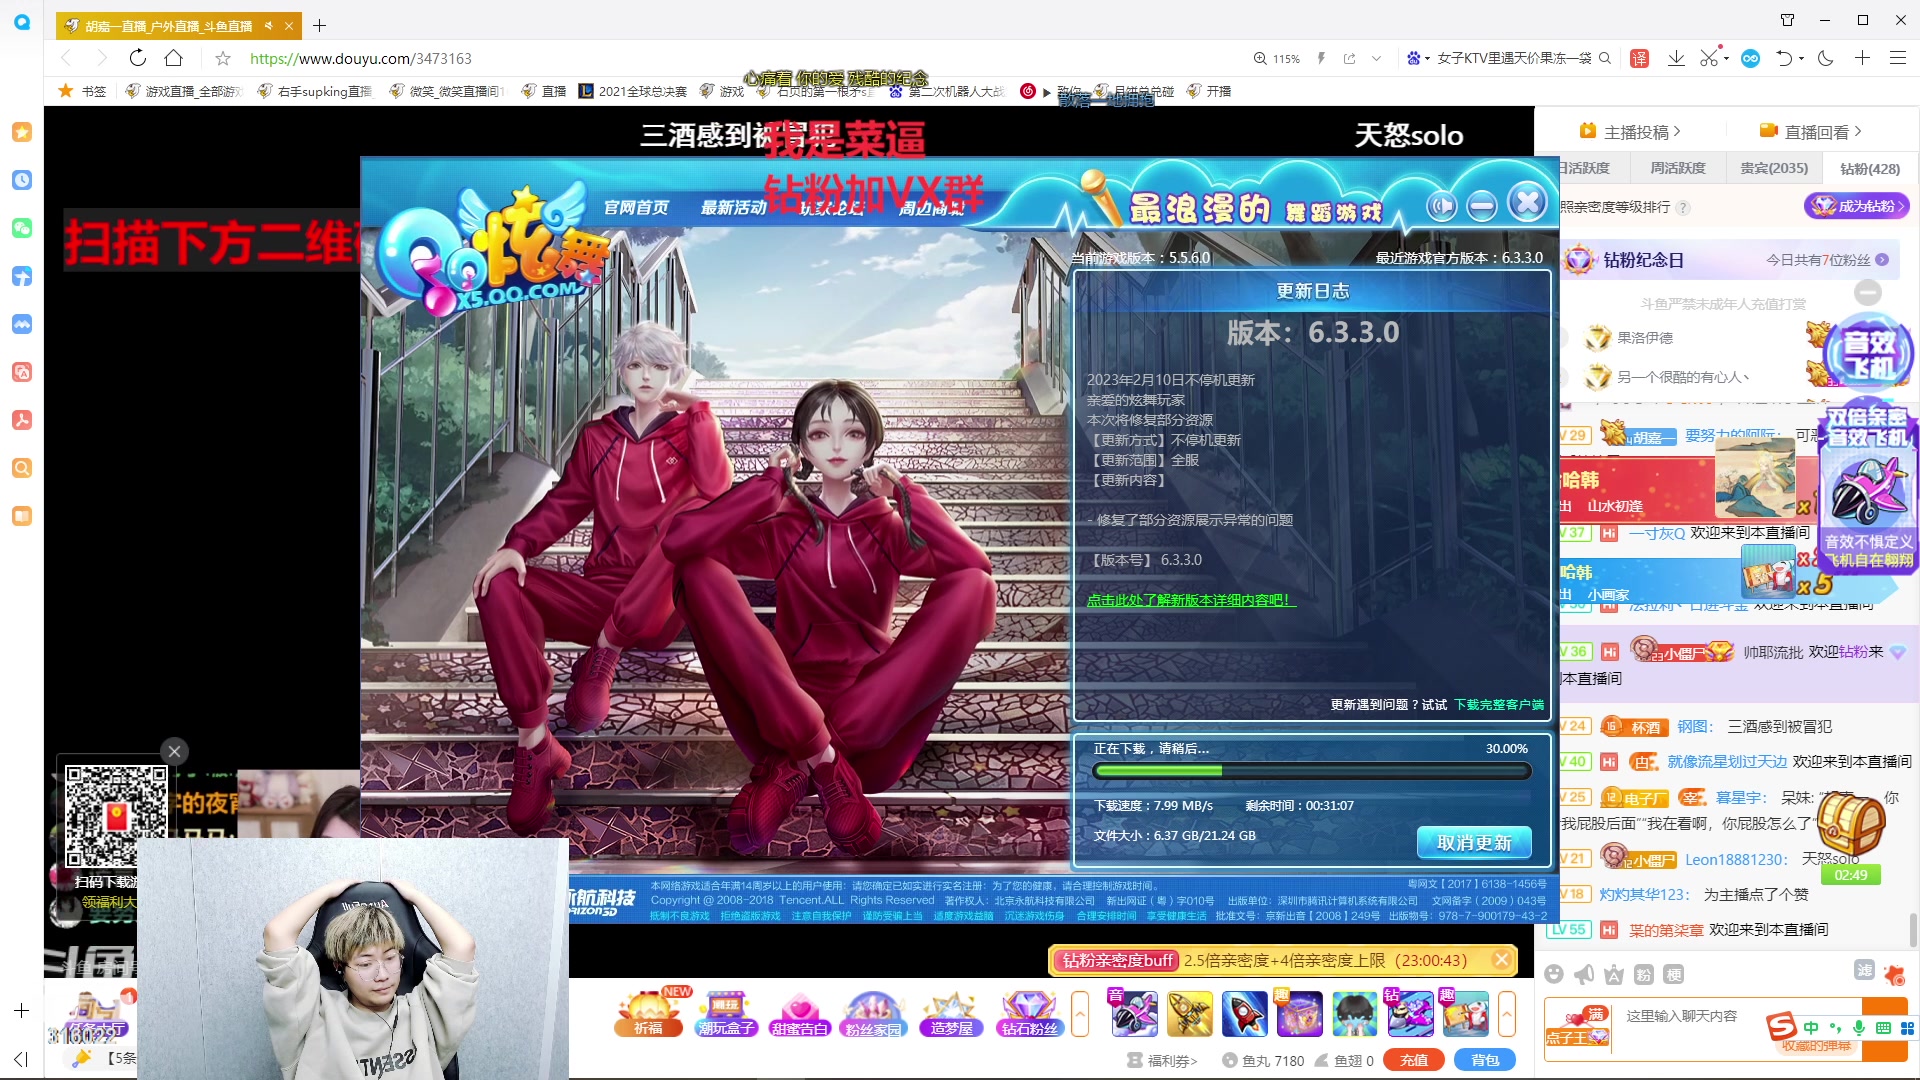
Task: Open the 2021全球总决赛 bookmark
Action: click(x=633, y=91)
